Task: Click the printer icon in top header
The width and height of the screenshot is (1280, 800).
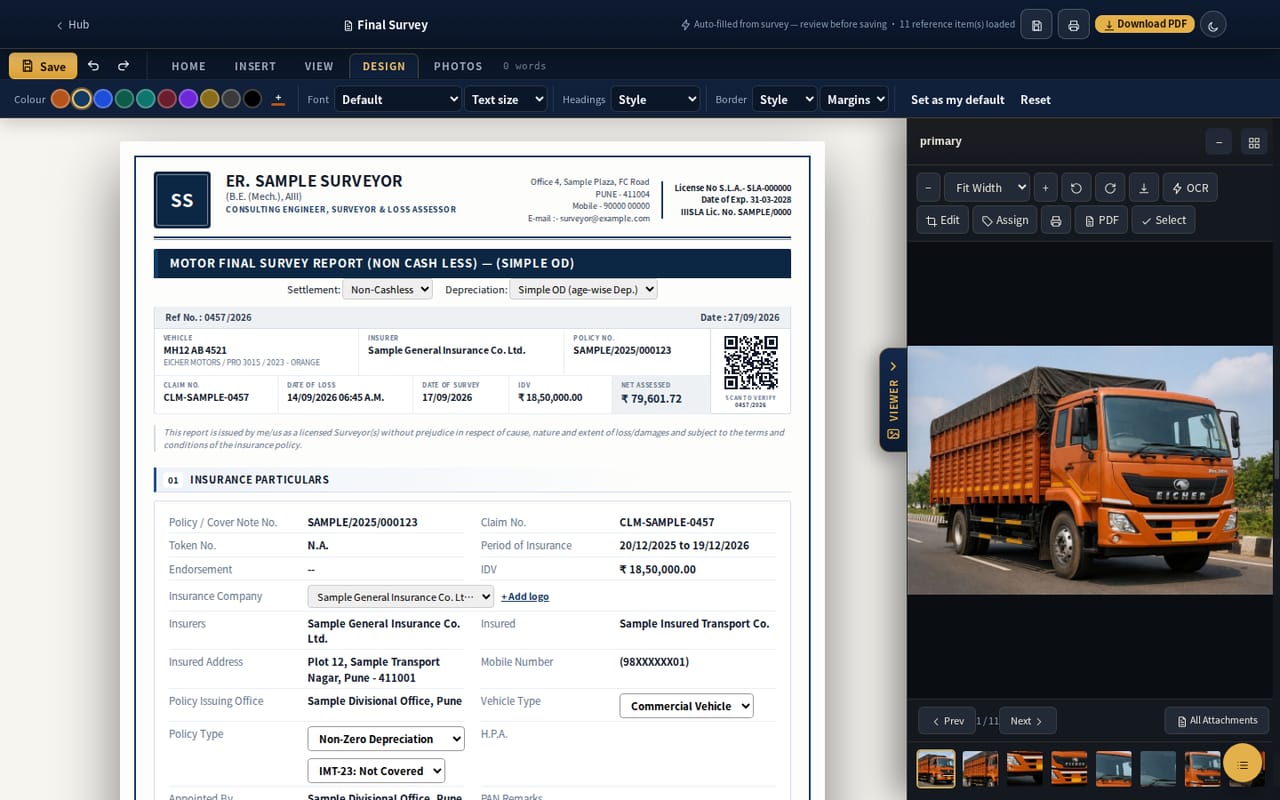Action: [x=1073, y=25]
